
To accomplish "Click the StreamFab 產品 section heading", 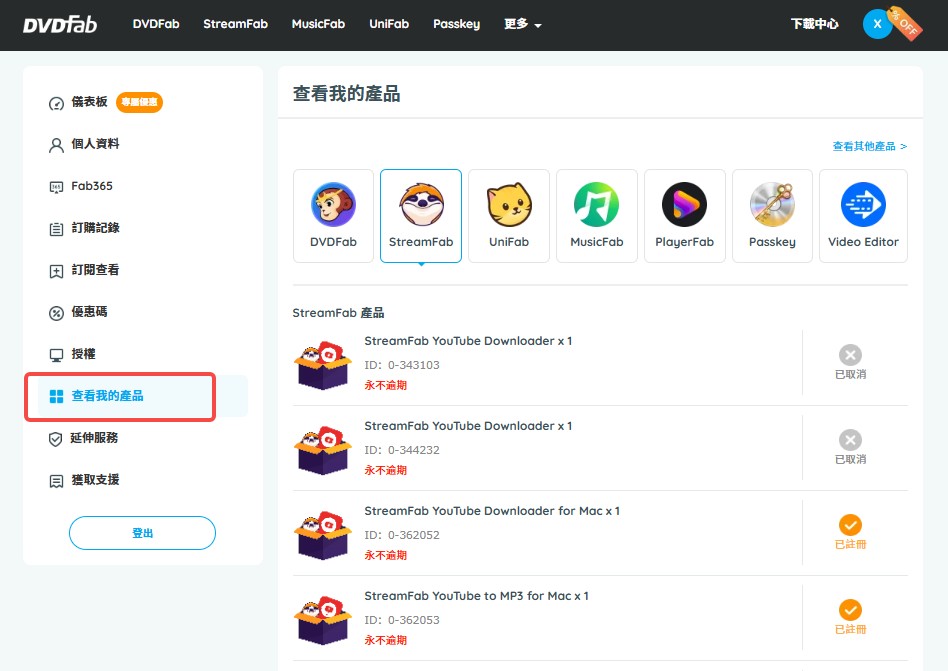I will point(339,313).
